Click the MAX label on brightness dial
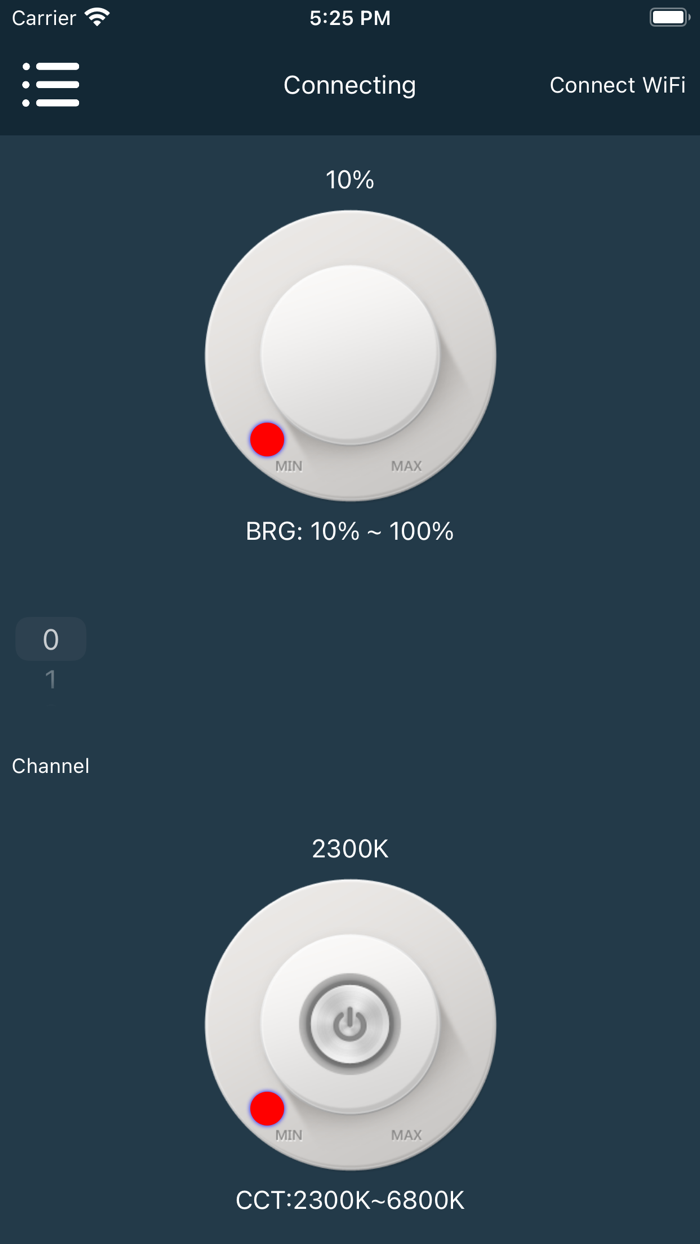700x1244 pixels. [406, 466]
